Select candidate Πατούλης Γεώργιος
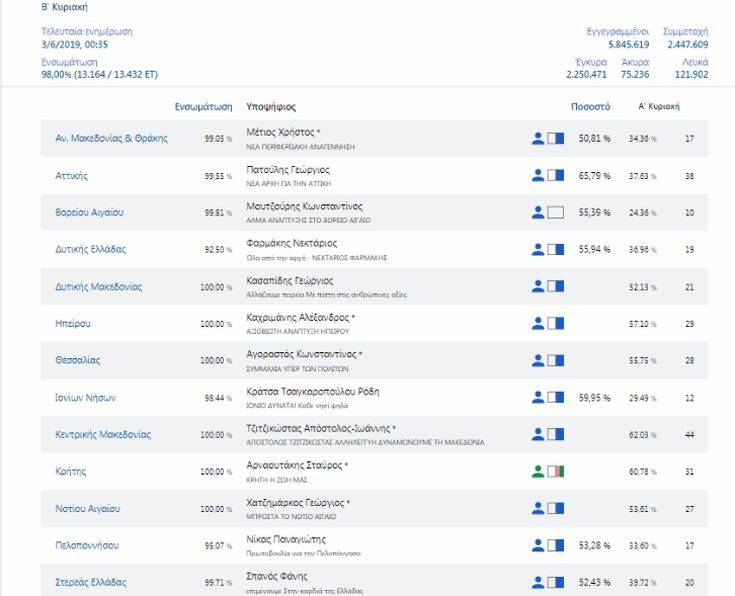 click(288, 170)
